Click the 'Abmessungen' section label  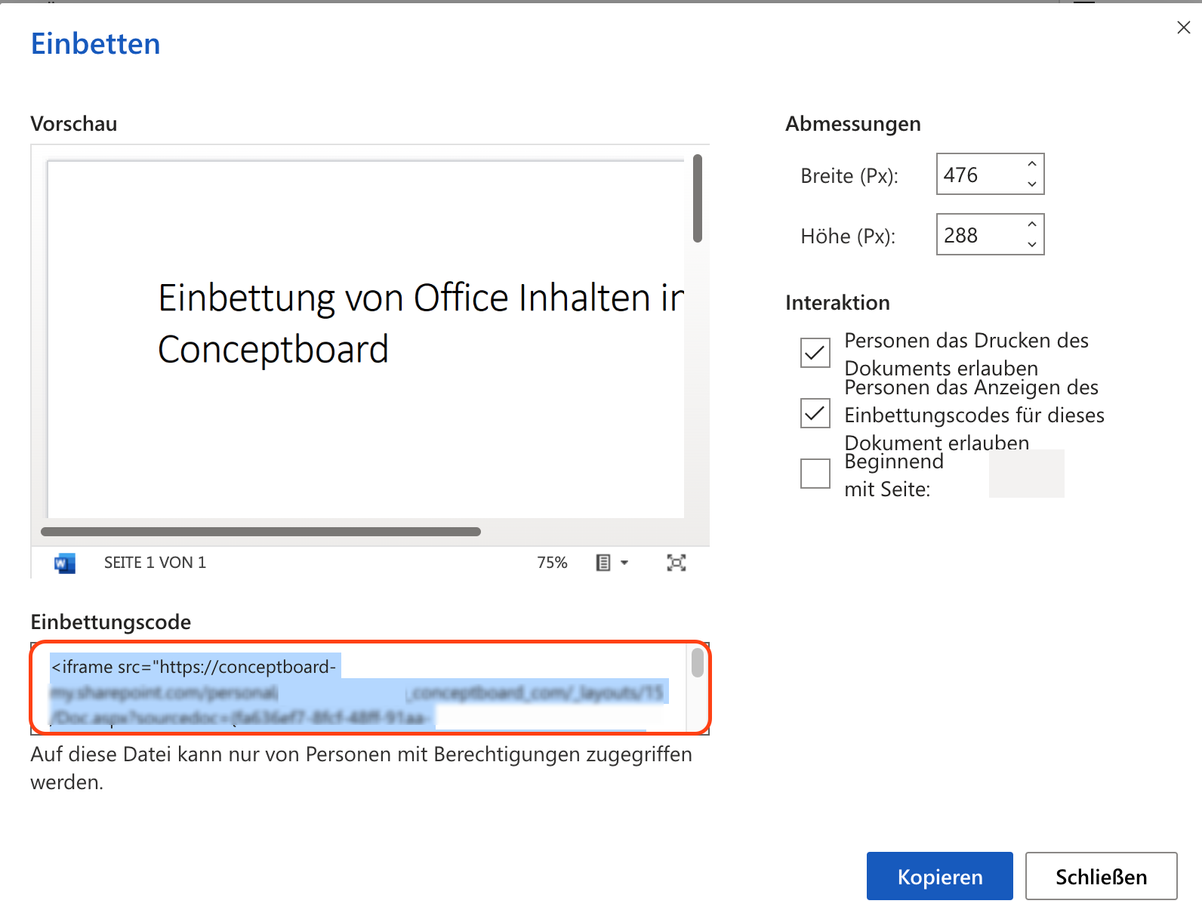coord(853,124)
